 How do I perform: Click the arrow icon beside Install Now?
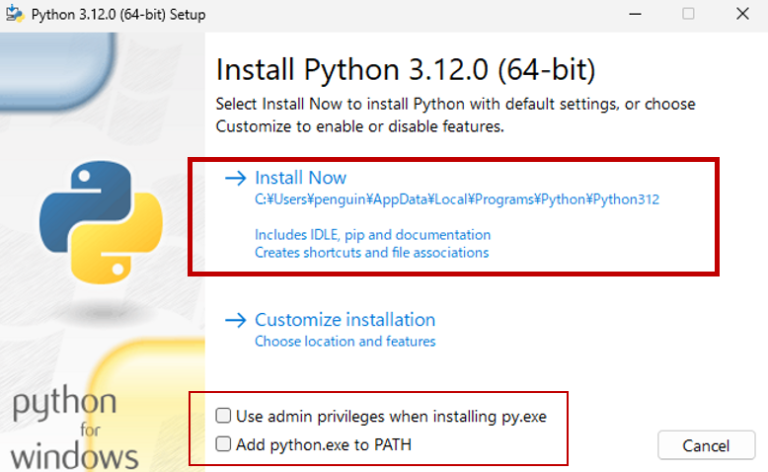click(235, 178)
